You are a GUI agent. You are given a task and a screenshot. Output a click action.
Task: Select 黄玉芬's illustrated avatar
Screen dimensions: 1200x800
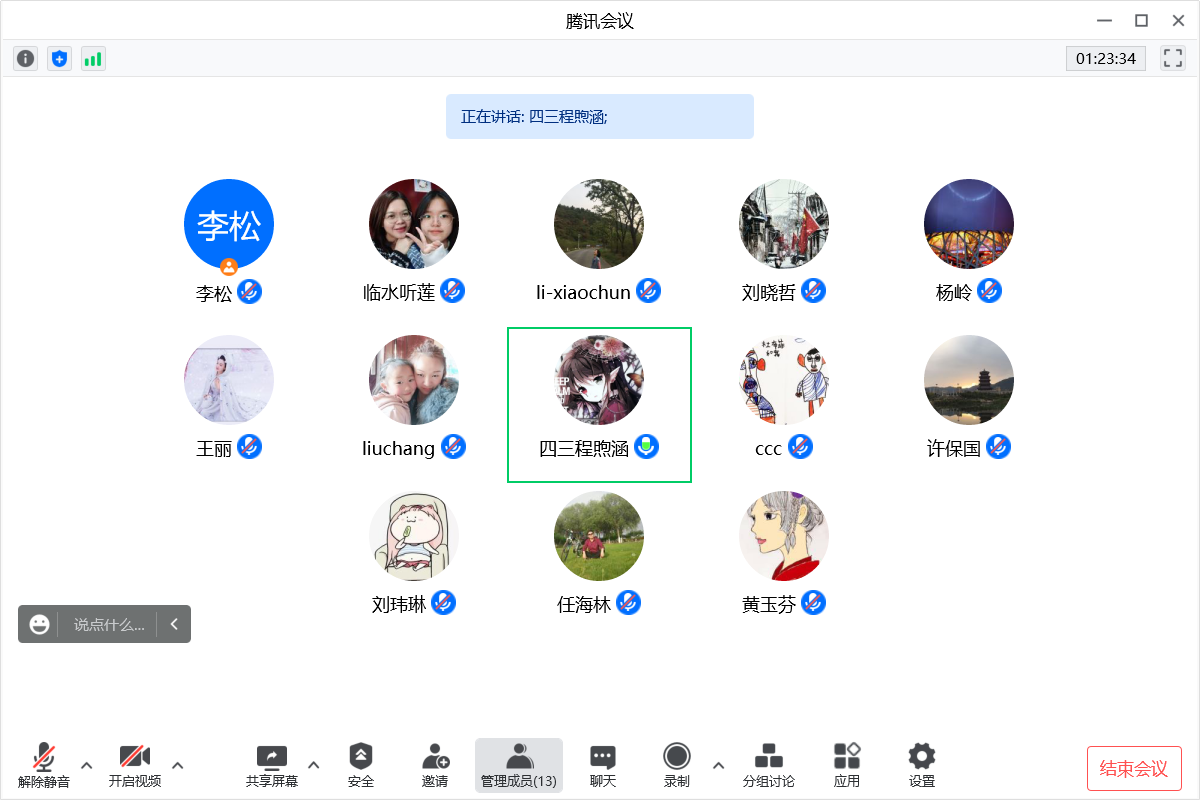784,536
